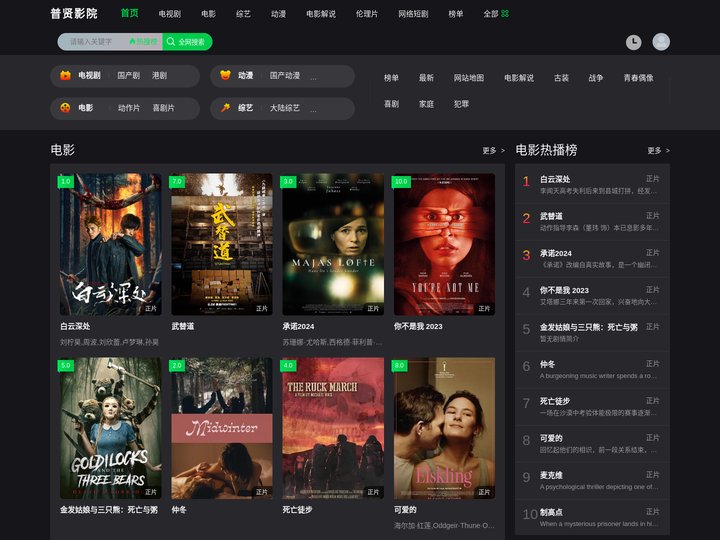This screenshot has height=540, width=720.
Task: Select 喜剧片 subcategory
Action: pos(163,108)
